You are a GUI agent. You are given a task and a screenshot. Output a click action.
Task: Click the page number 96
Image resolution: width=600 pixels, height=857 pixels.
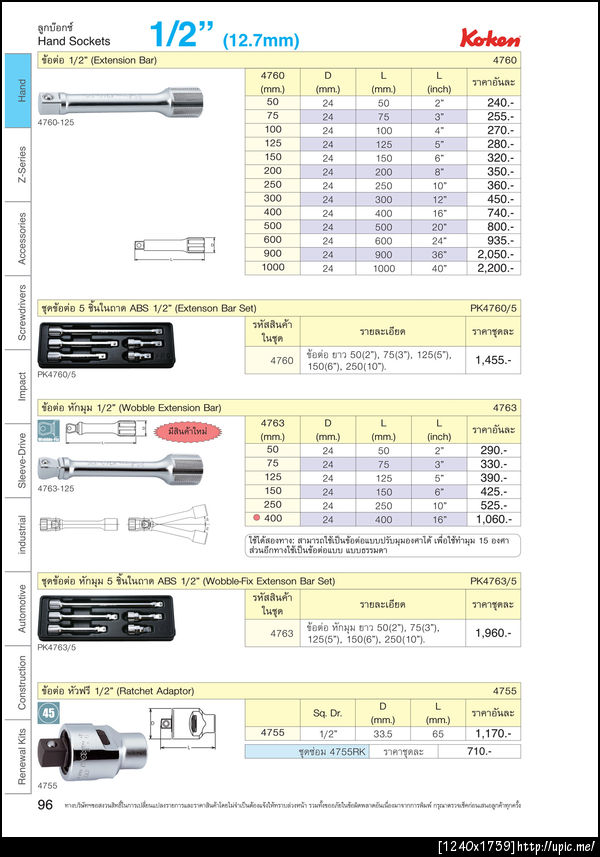tap(45, 804)
